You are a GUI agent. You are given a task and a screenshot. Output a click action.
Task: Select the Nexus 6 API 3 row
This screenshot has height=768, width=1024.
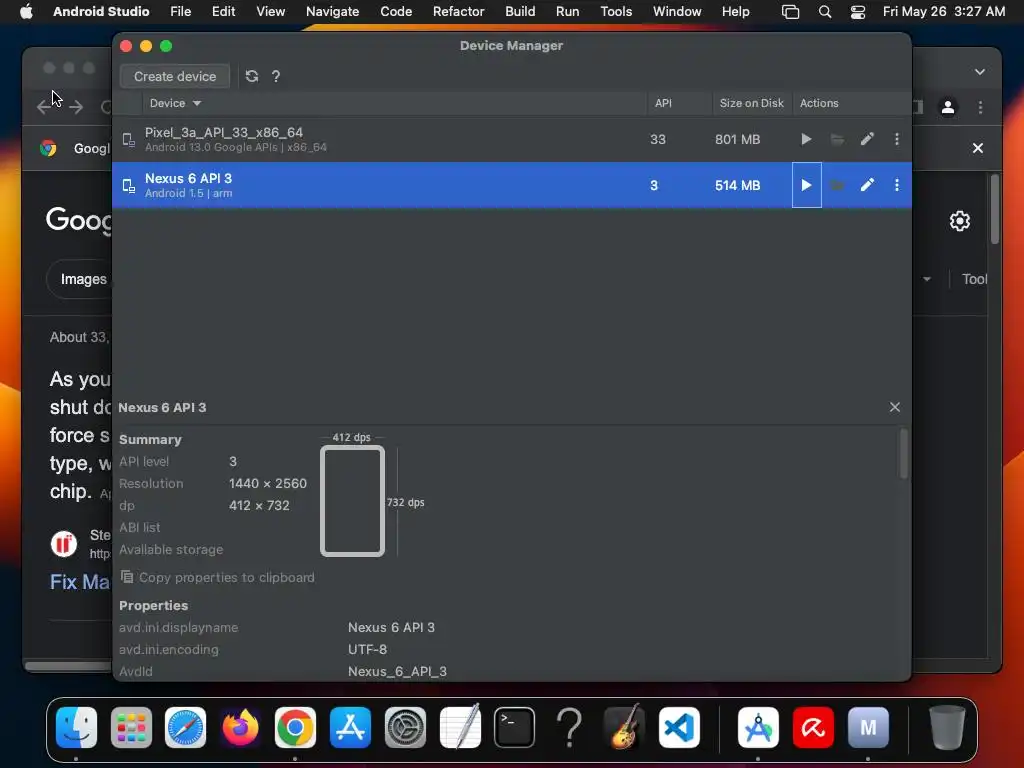(511, 185)
